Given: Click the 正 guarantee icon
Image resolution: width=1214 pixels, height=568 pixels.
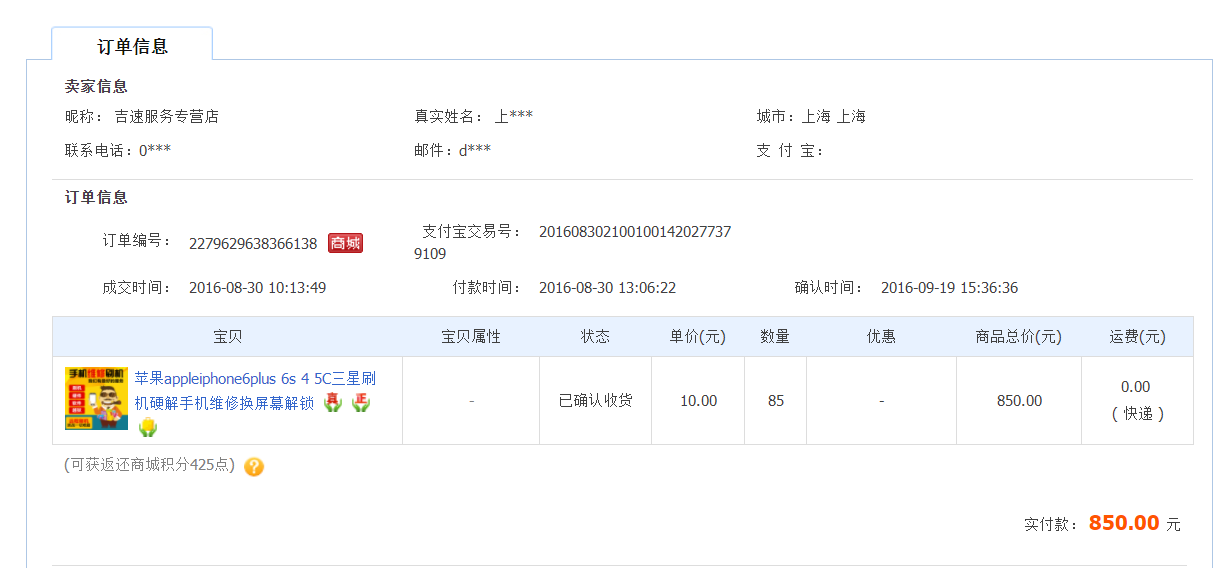Looking at the screenshot, I should [361, 403].
